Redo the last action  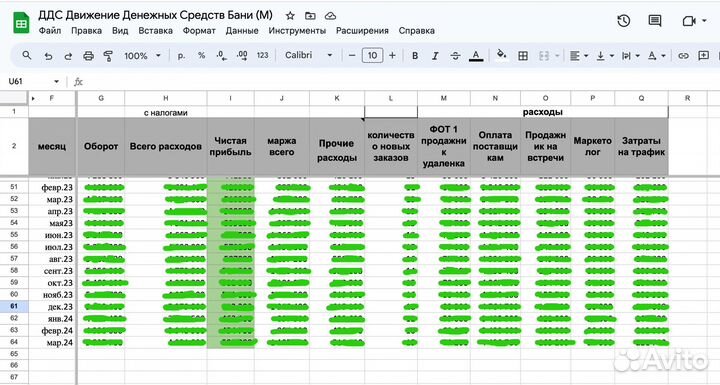coord(68,56)
